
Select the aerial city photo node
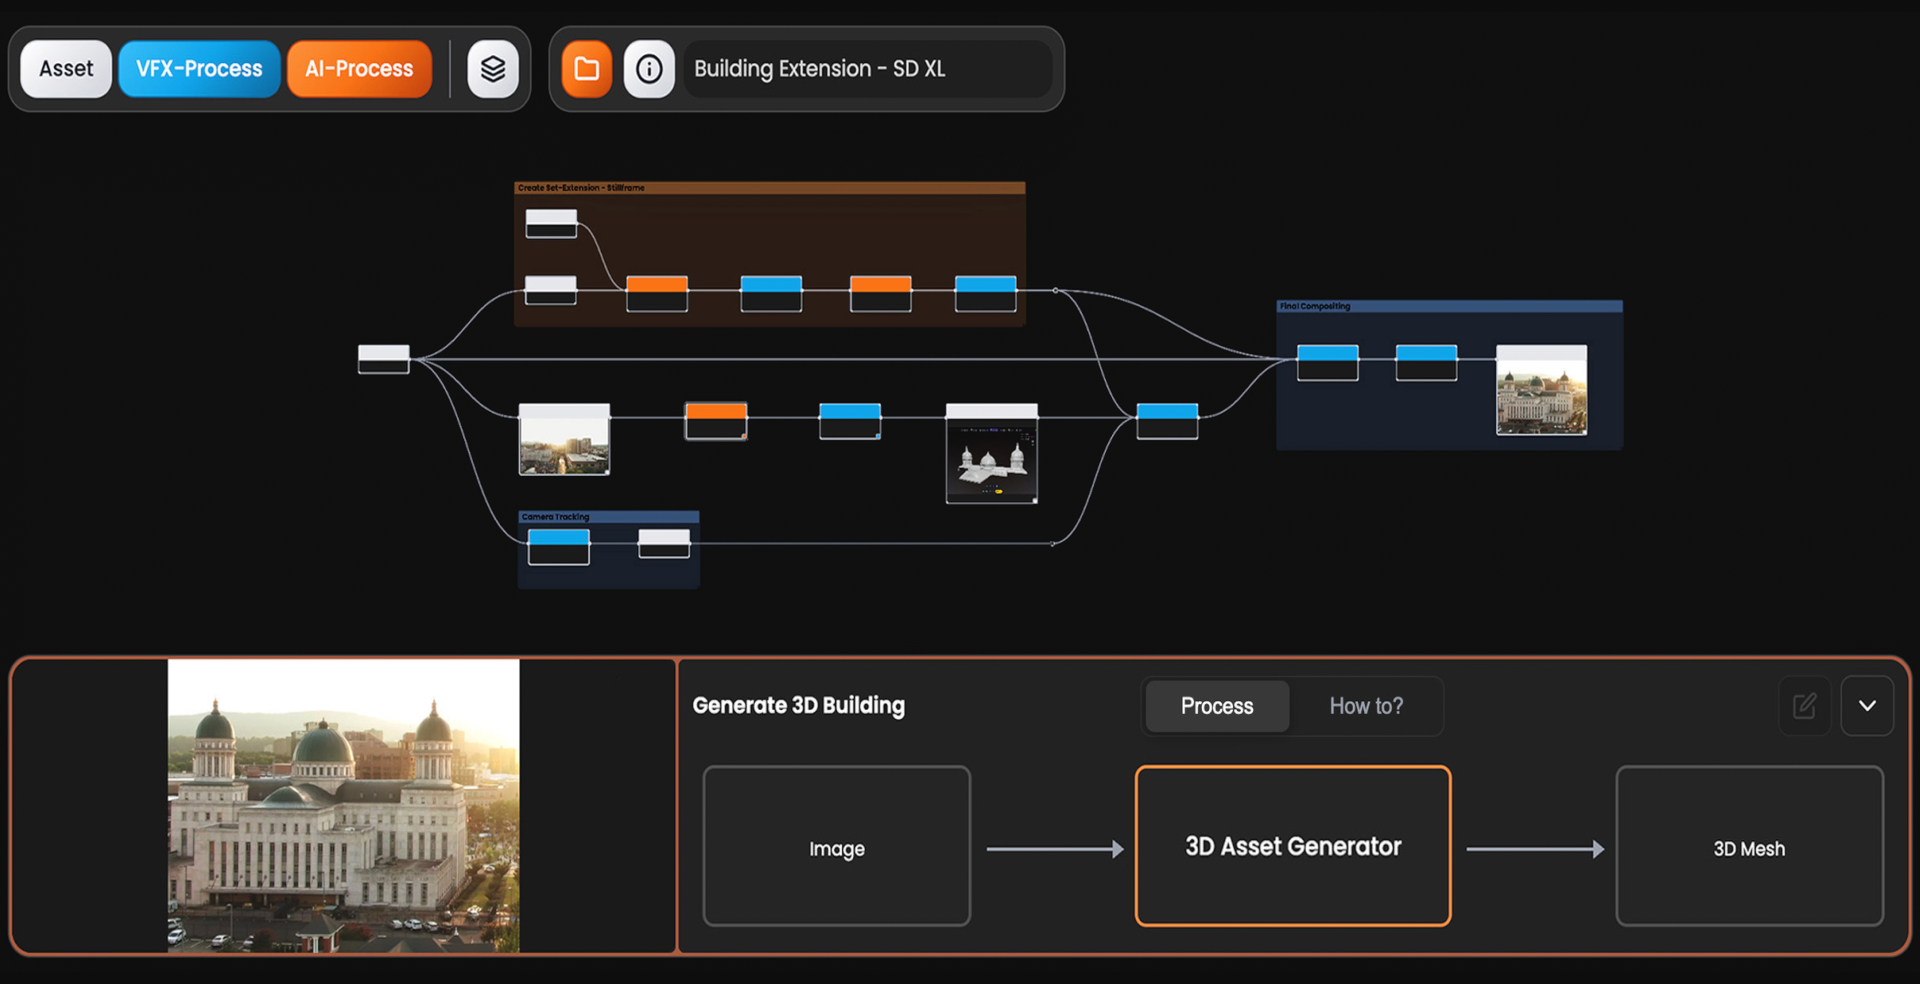tap(564, 440)
